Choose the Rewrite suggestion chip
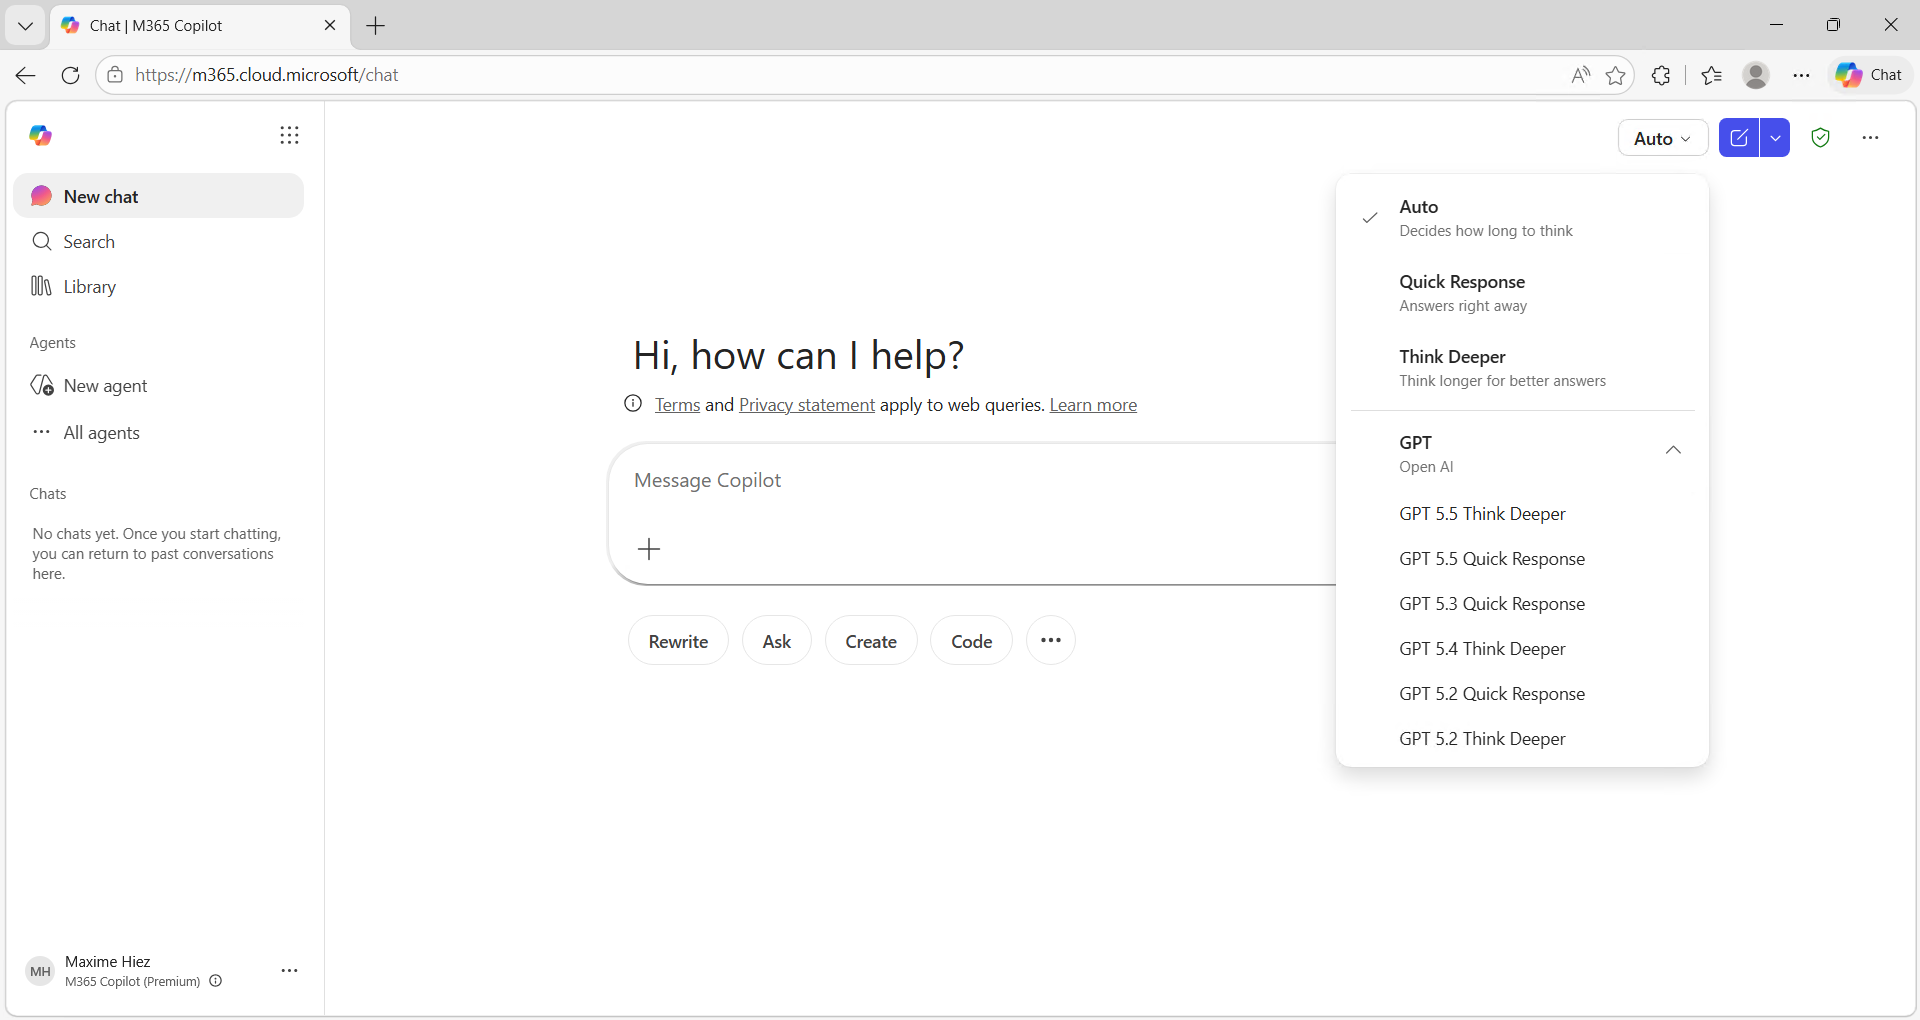 point(678,641)
